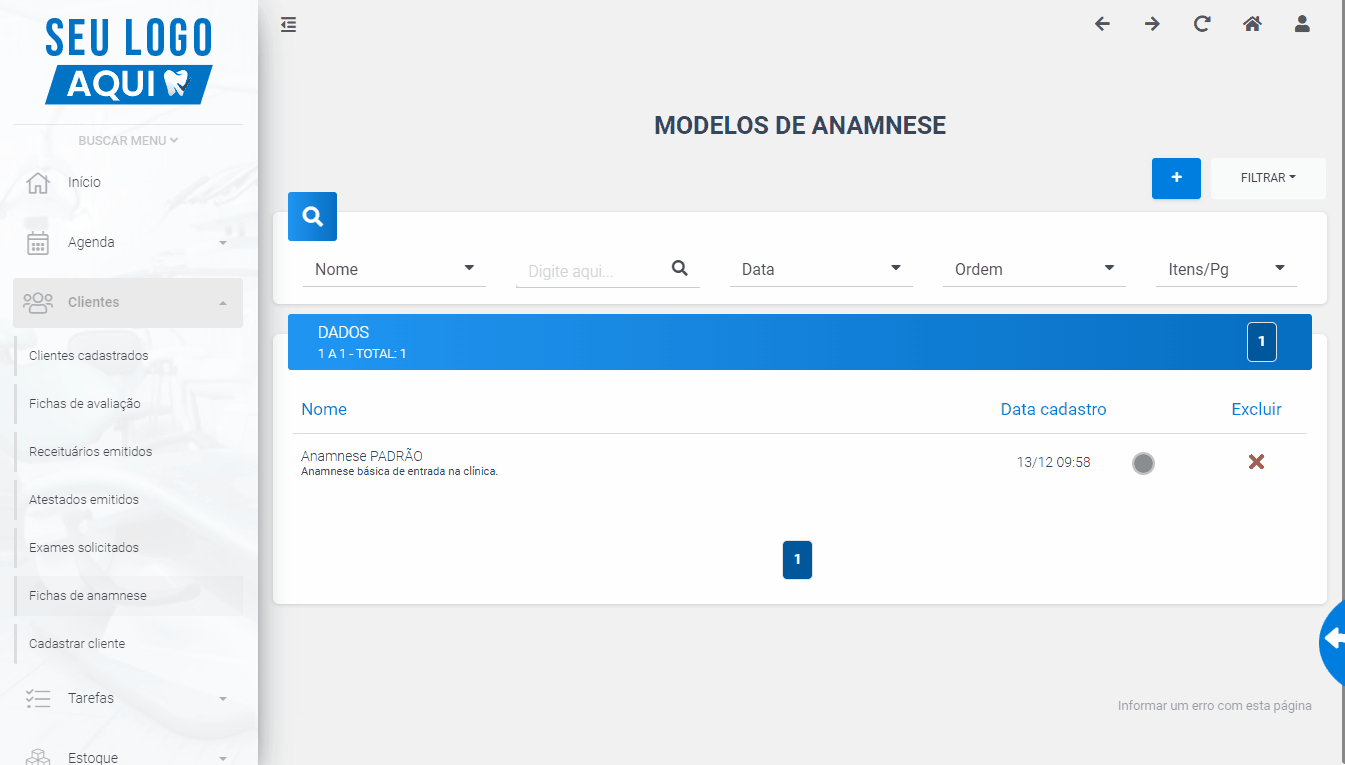Expand the BUSCAR MENU selector
Image resolution: width=1345 pixels, height=765 pixels.
pyautogui.click(x=128, y=141)
